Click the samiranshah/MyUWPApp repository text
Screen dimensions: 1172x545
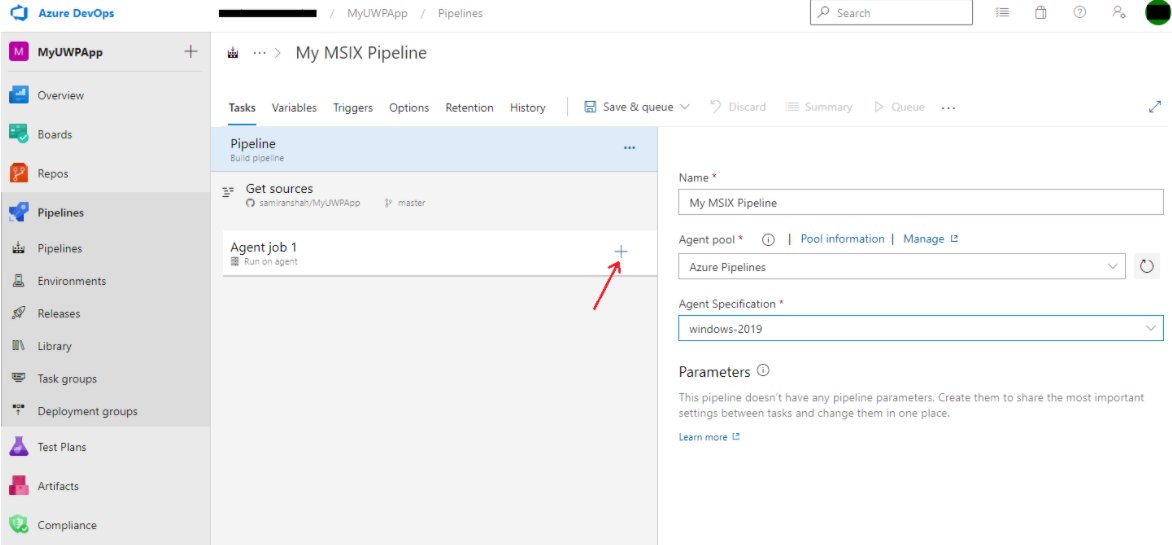click(x=309, y=203)
